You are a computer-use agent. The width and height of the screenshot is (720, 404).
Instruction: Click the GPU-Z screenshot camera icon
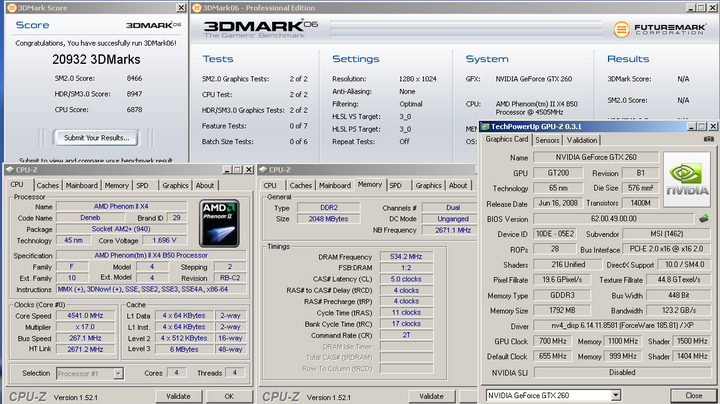(709, 139)
